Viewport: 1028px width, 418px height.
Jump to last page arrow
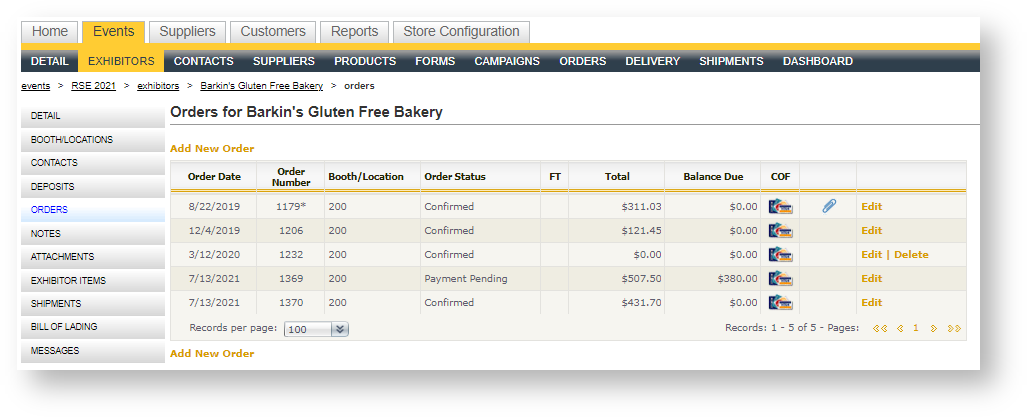pyautogui.click(x=954, y=328)
